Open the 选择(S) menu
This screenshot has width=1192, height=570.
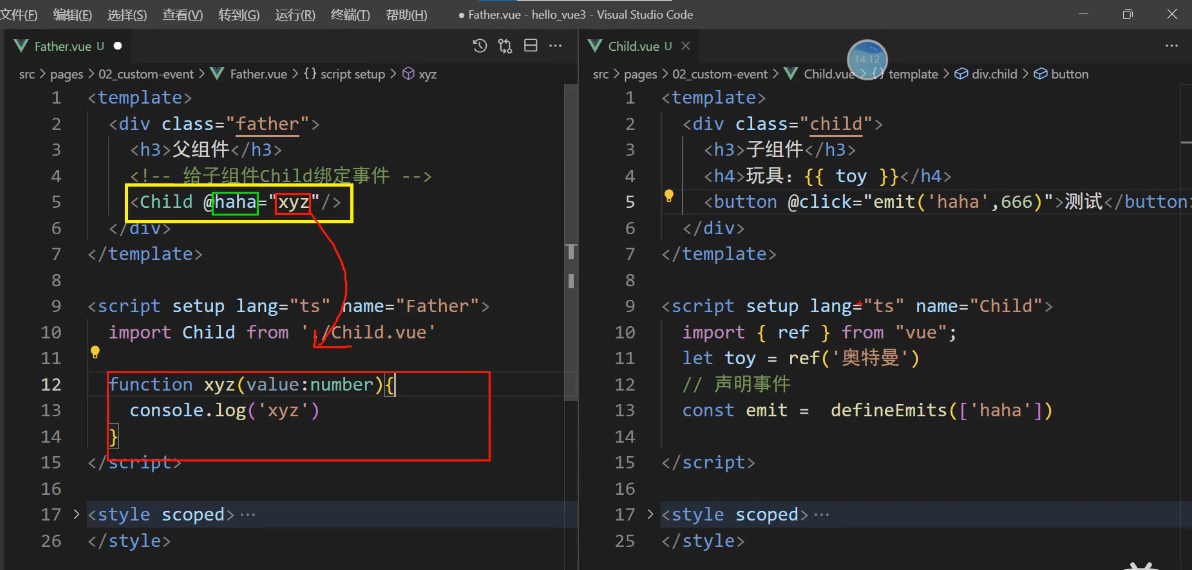pos(127,14)
